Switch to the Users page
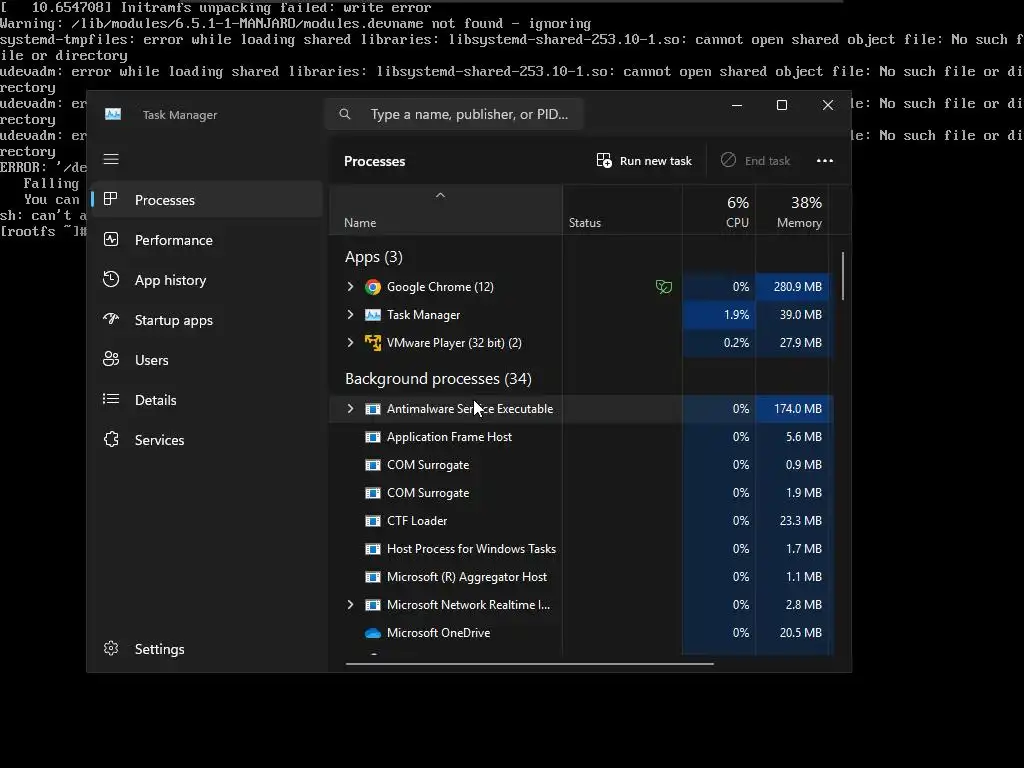This screenshot has width=1024, height=768. click(x=208, y=360)
